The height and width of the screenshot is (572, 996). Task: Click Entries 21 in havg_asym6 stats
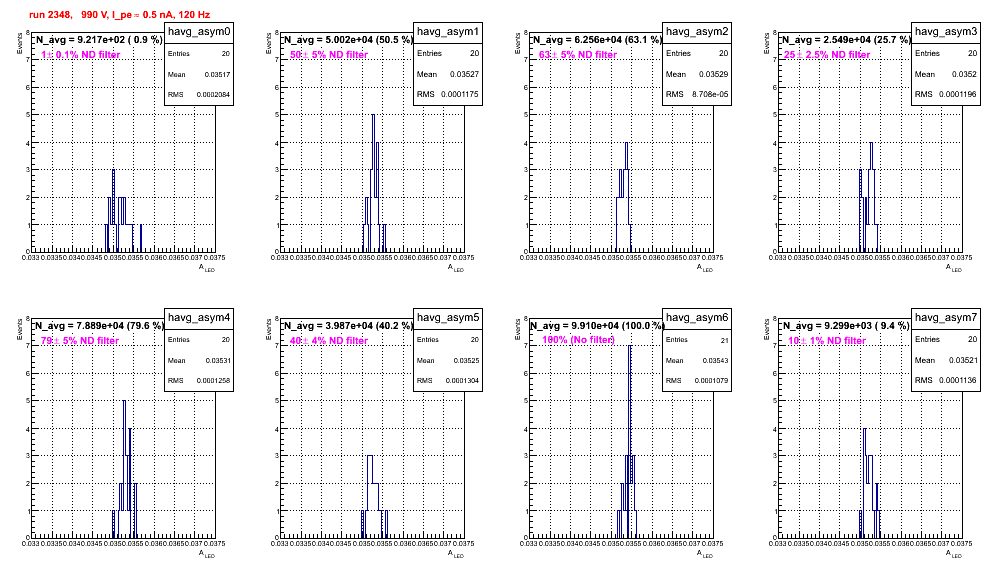[x=697, y=340]
